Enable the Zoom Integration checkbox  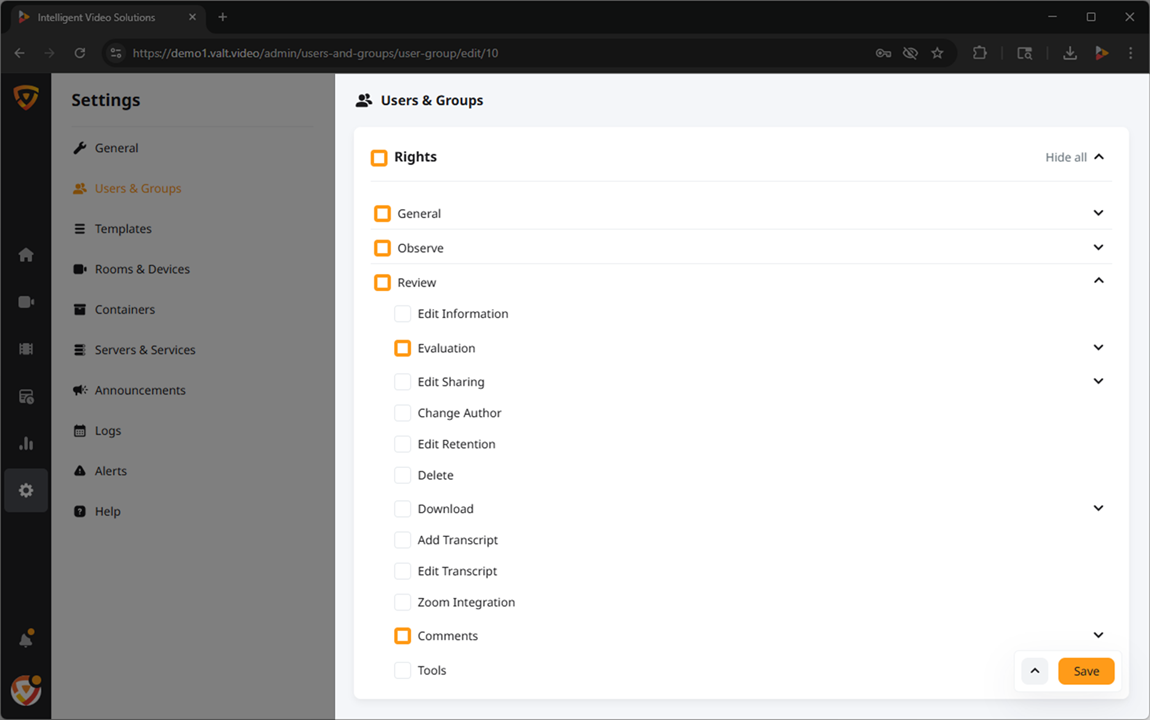click(x=403, y=603)
